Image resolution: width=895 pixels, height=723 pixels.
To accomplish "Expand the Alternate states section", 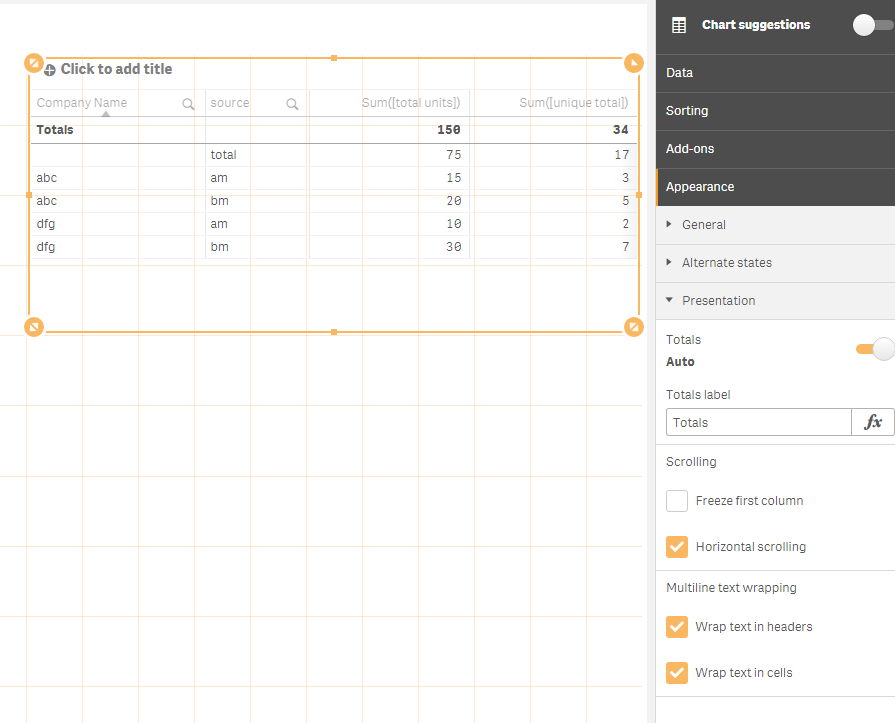I will [x=726, y=263].
